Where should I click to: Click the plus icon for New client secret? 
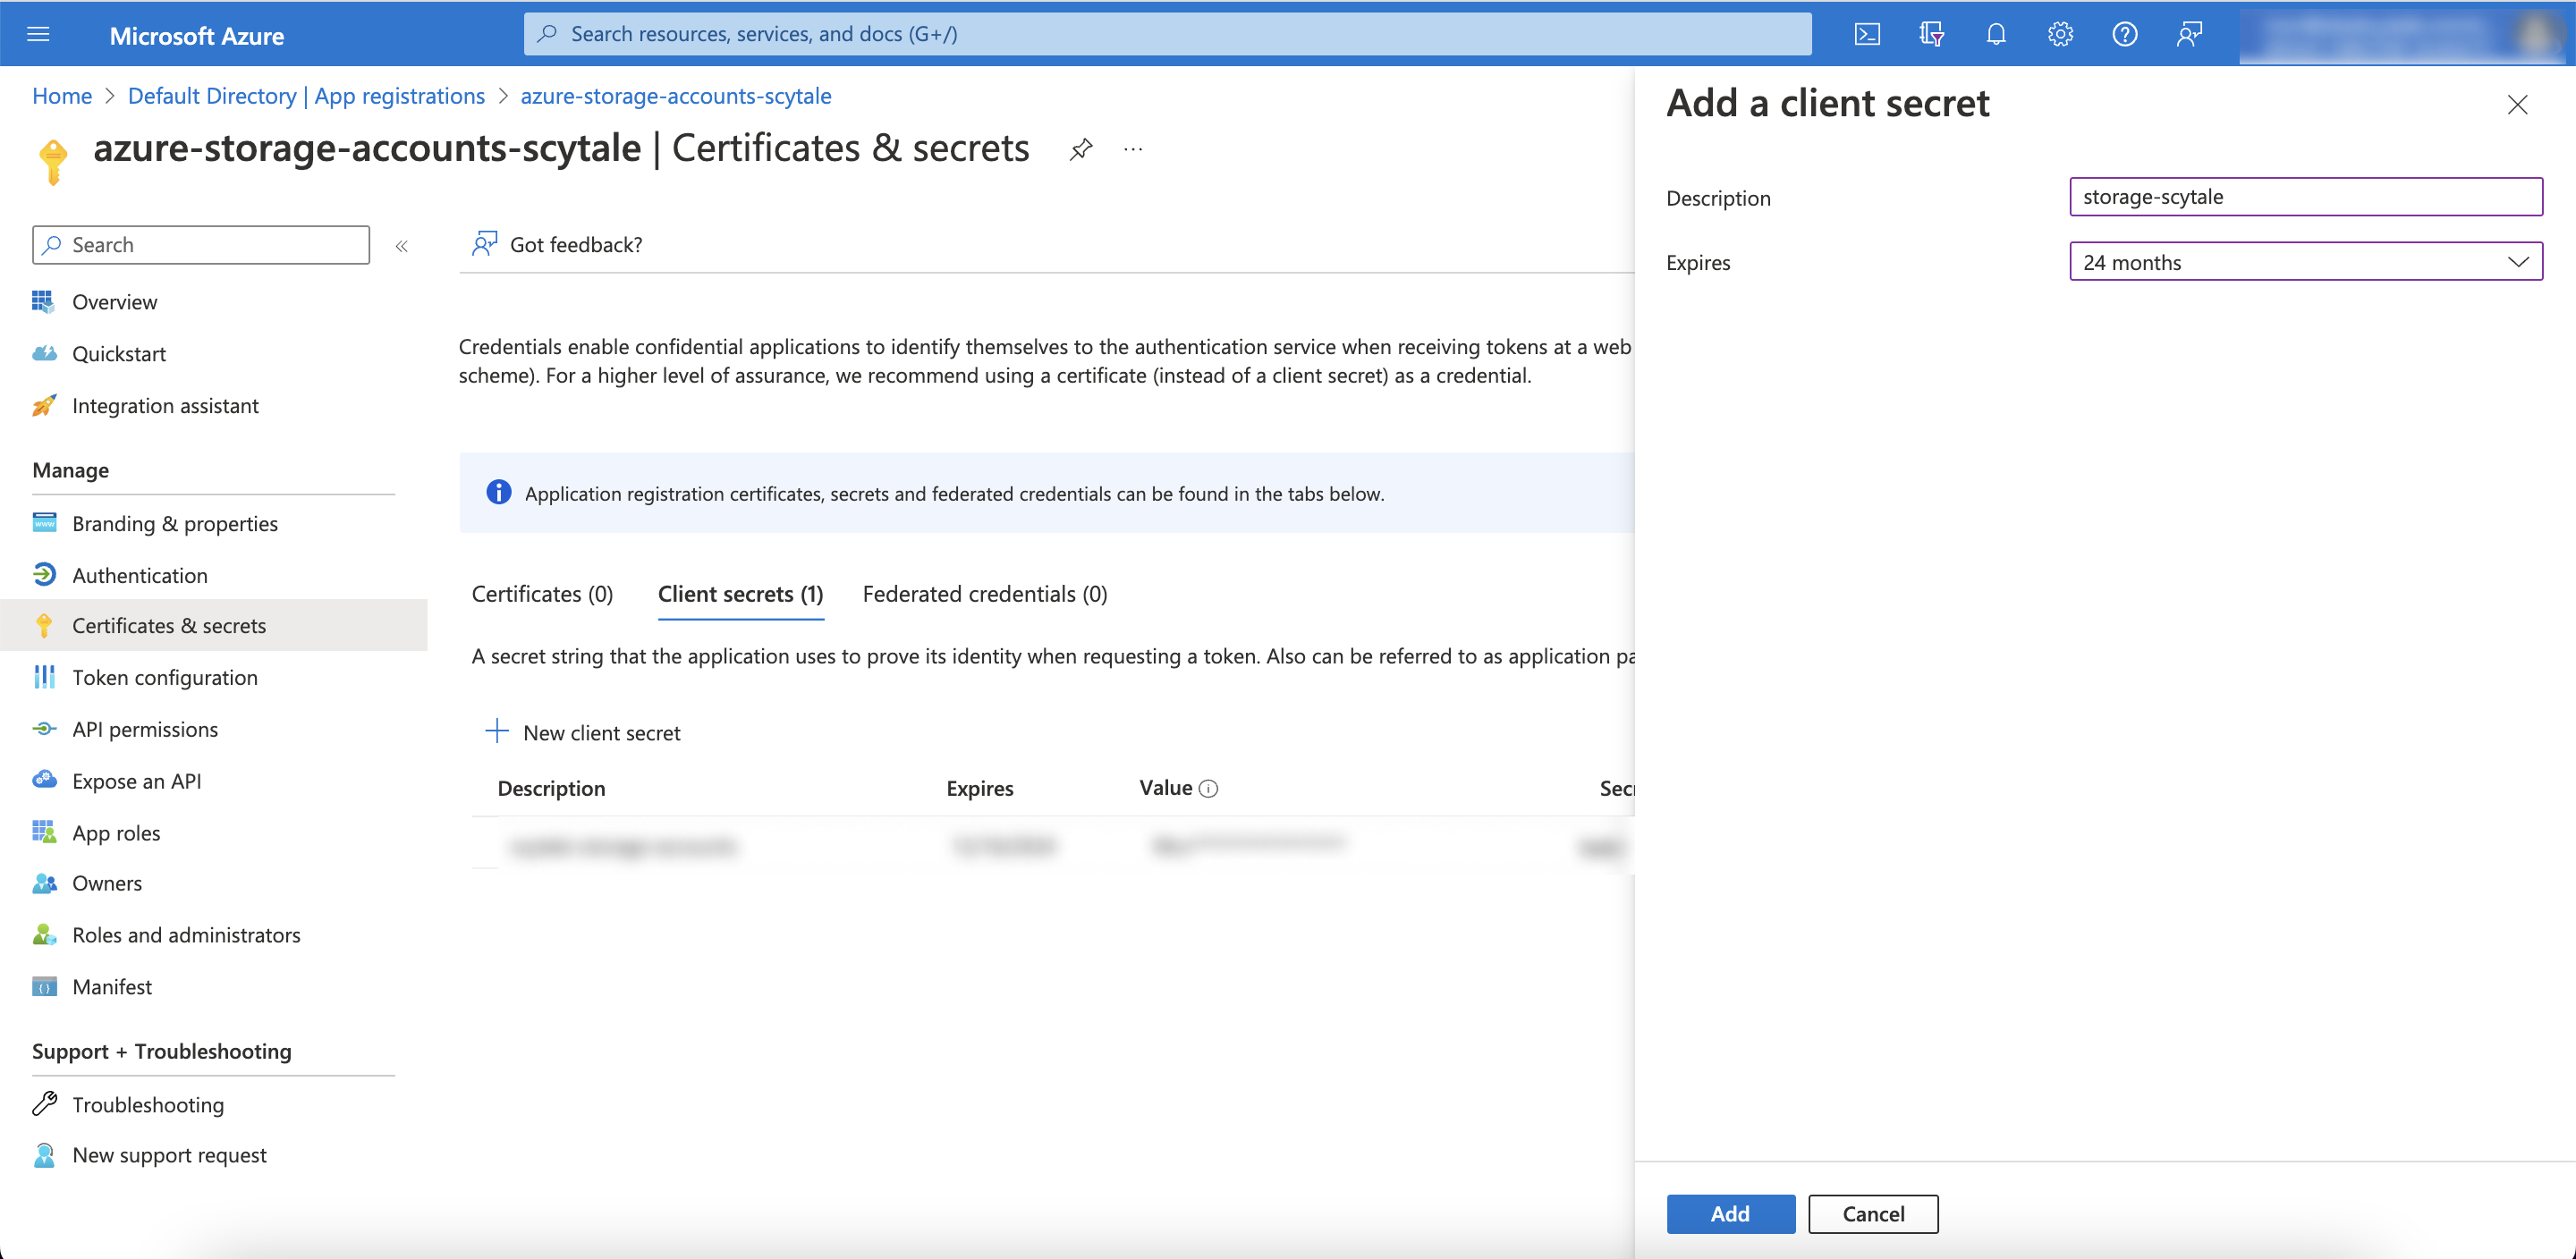[x=497, y=731]
